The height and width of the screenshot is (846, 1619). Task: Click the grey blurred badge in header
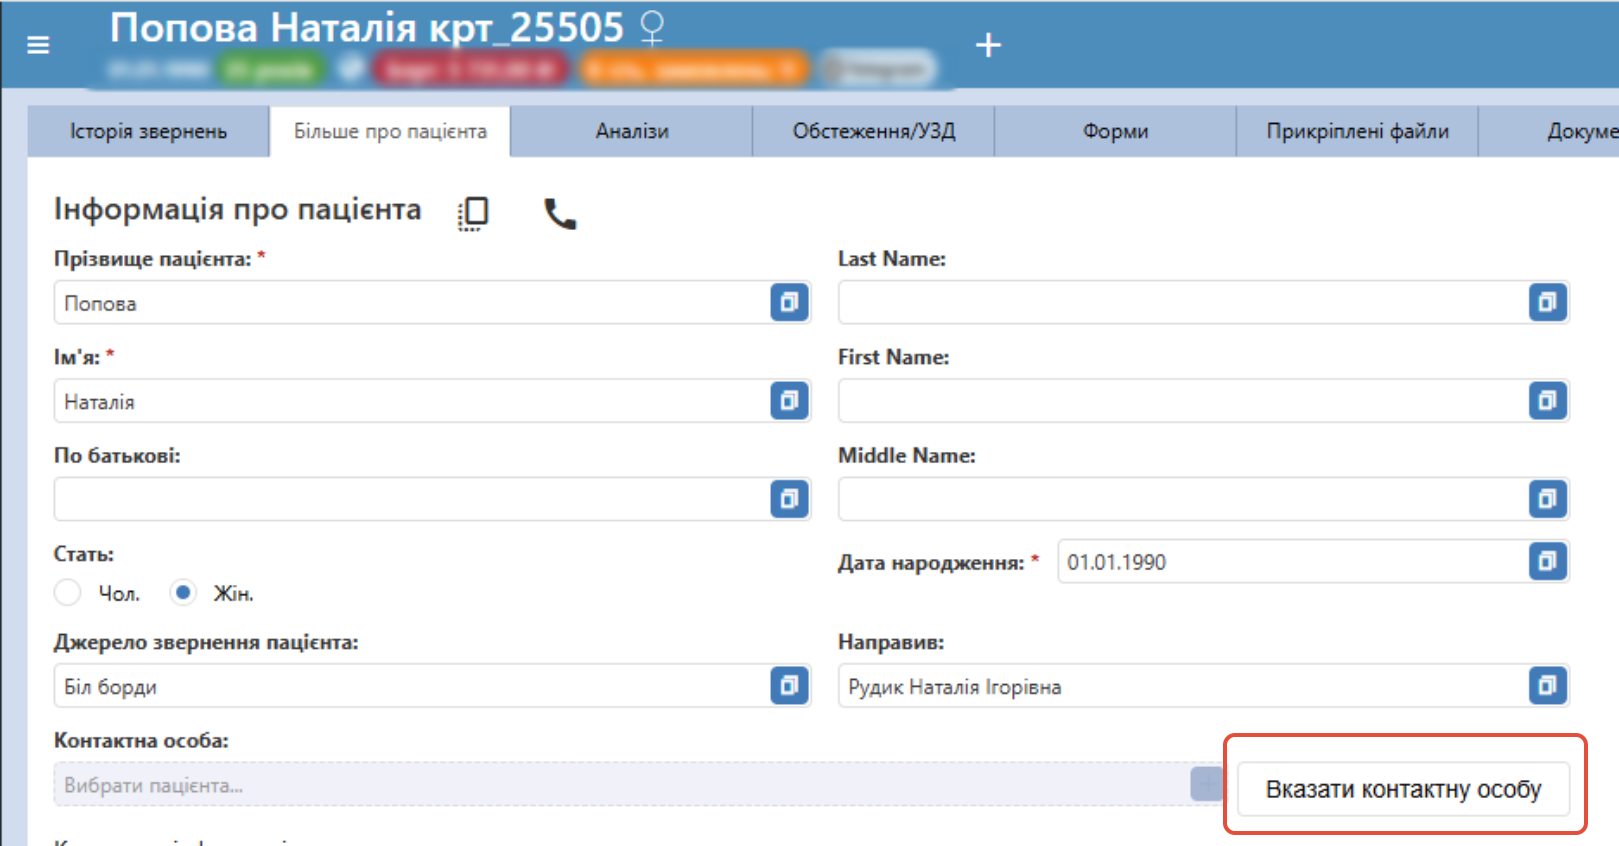(x=878, y=69)
